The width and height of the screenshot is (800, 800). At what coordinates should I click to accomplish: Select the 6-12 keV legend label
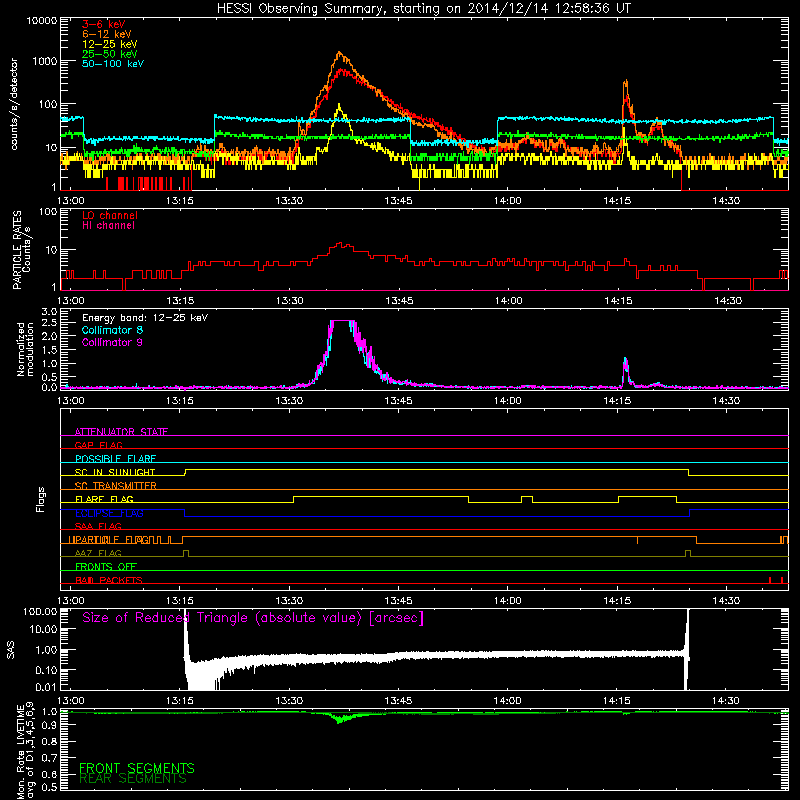(x=107, y=34)
